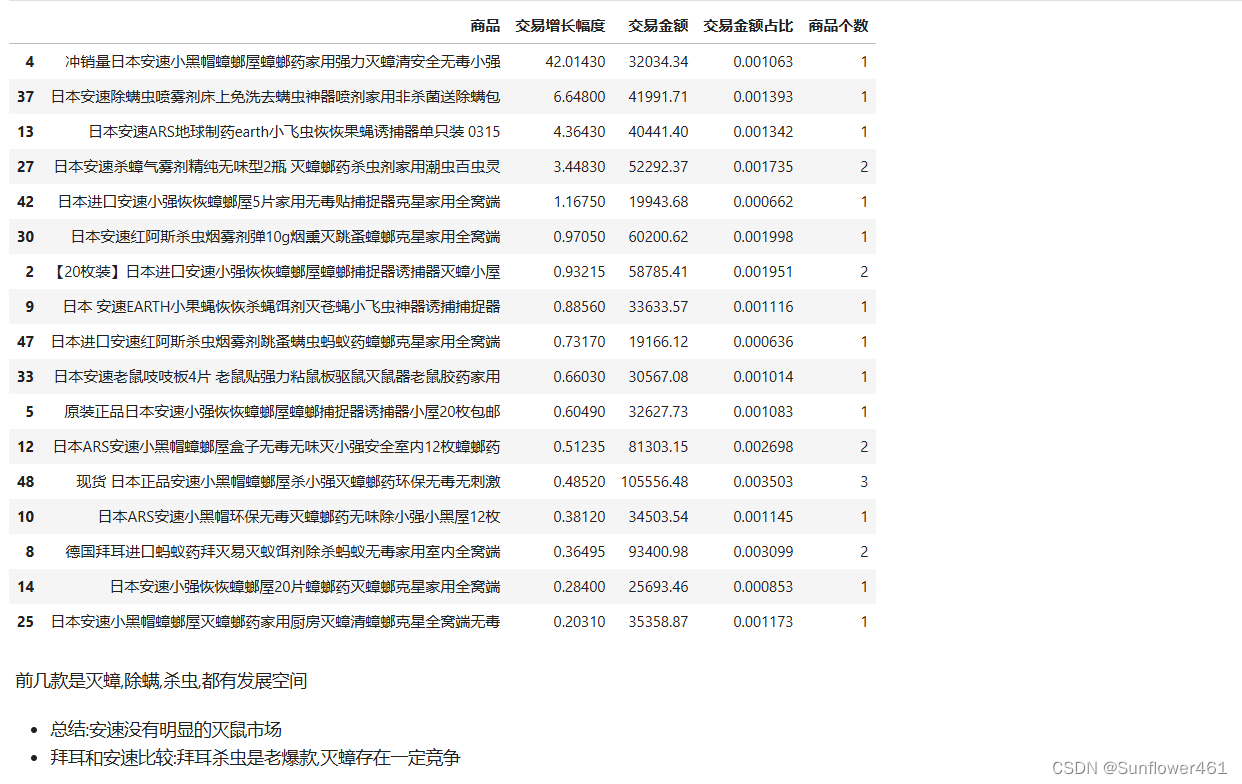Click product name starting with 【20枚装】

[x=276, y=272]
